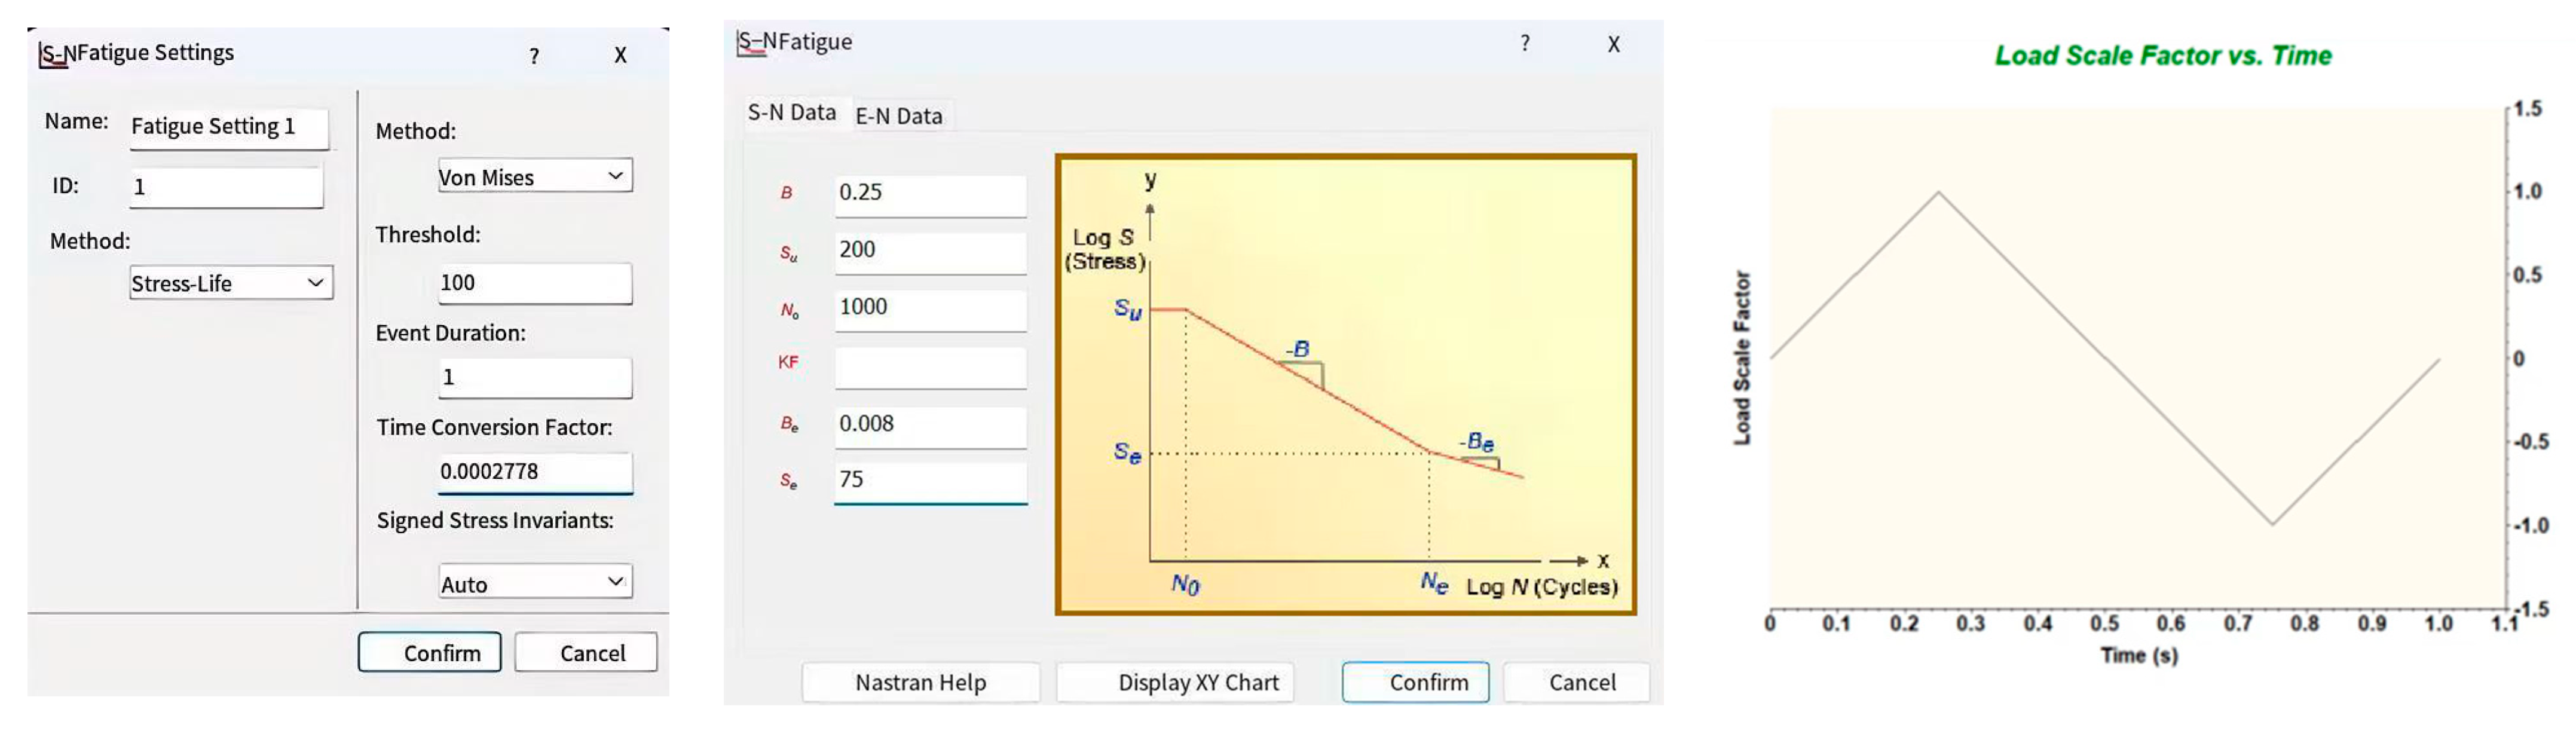Click Confirm in Fatigue Settings dialog
Screen dimensions: 2576x737
tap(429, 653)
